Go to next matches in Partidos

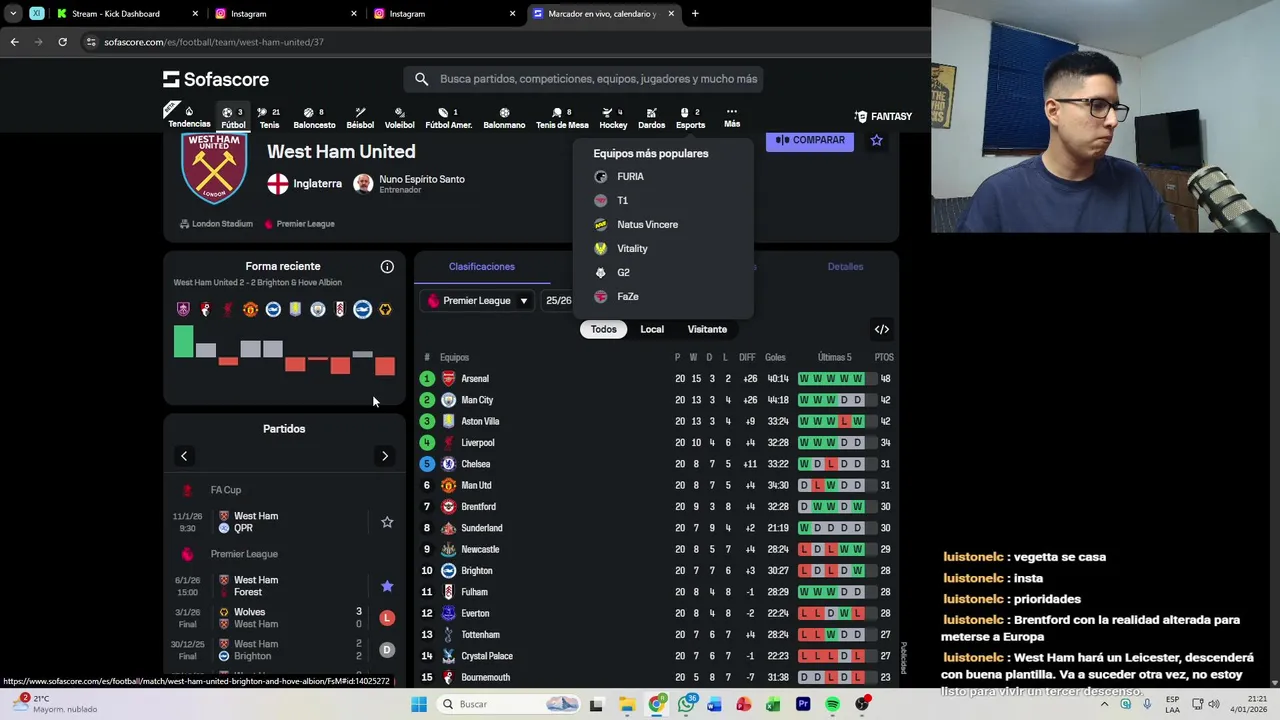pyautogui.click(x=385, y=456)
